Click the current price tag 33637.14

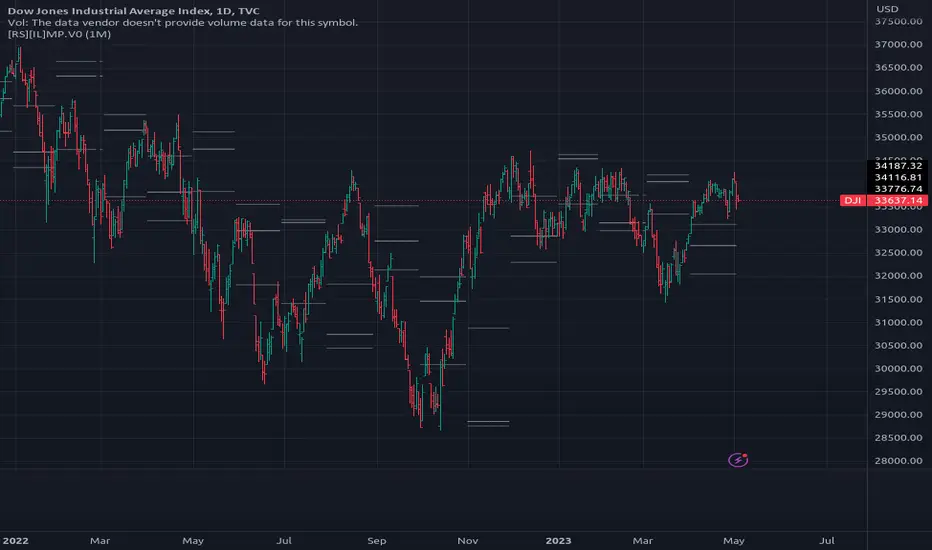(898, 200)
